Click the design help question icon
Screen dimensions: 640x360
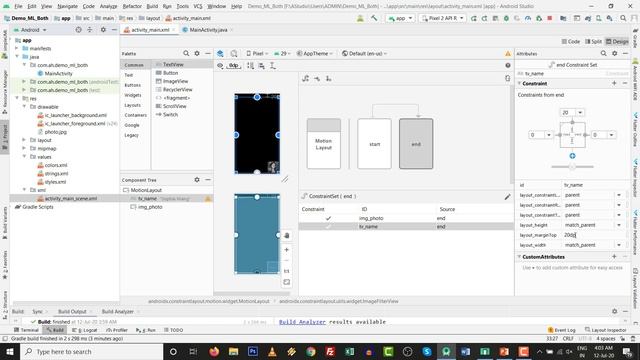point(508,65)
